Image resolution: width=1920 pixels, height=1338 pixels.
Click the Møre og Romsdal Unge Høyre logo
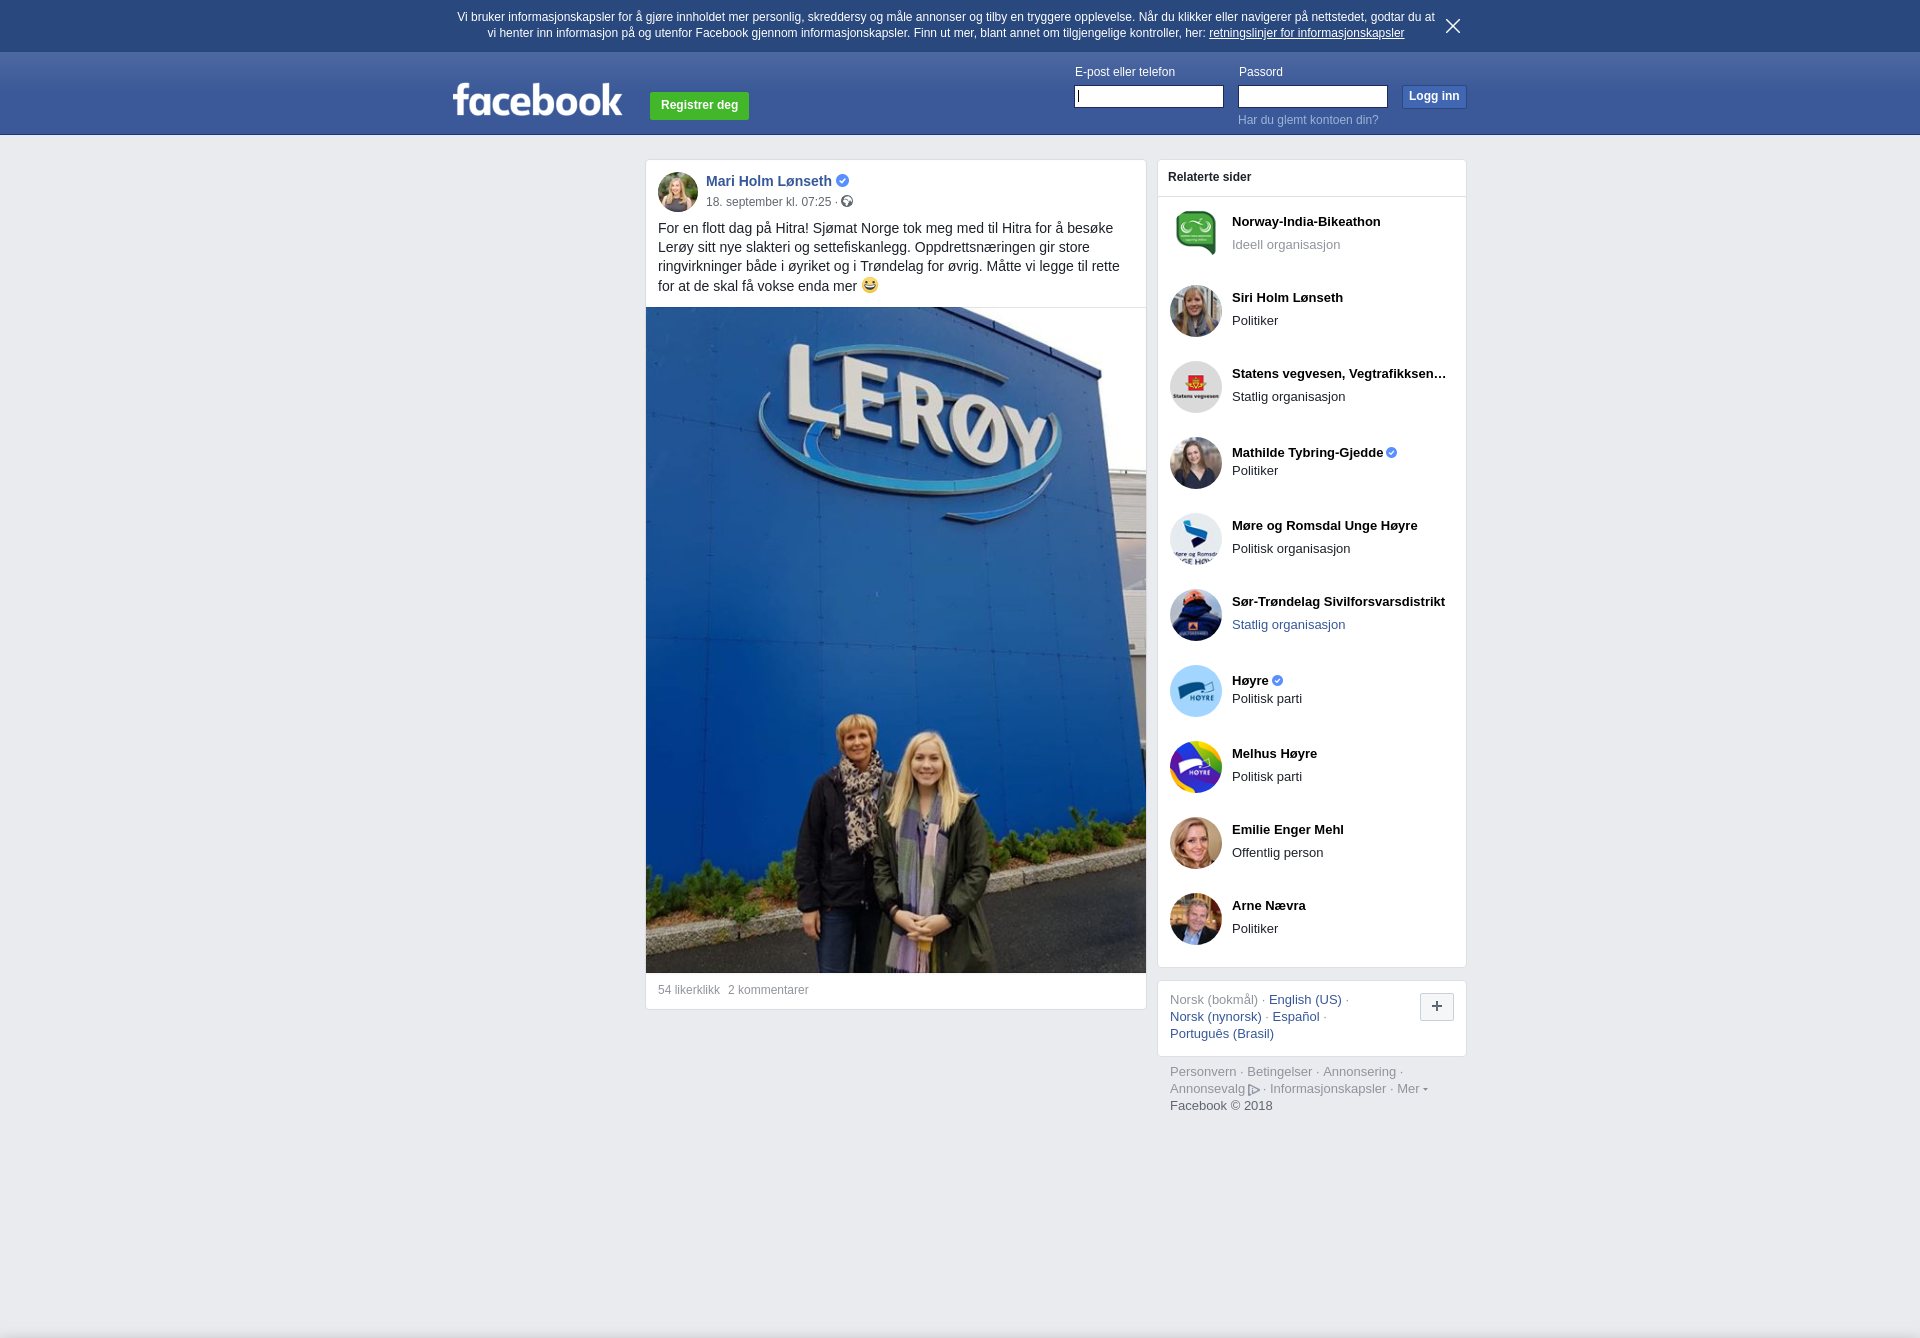coord(1195,539)
